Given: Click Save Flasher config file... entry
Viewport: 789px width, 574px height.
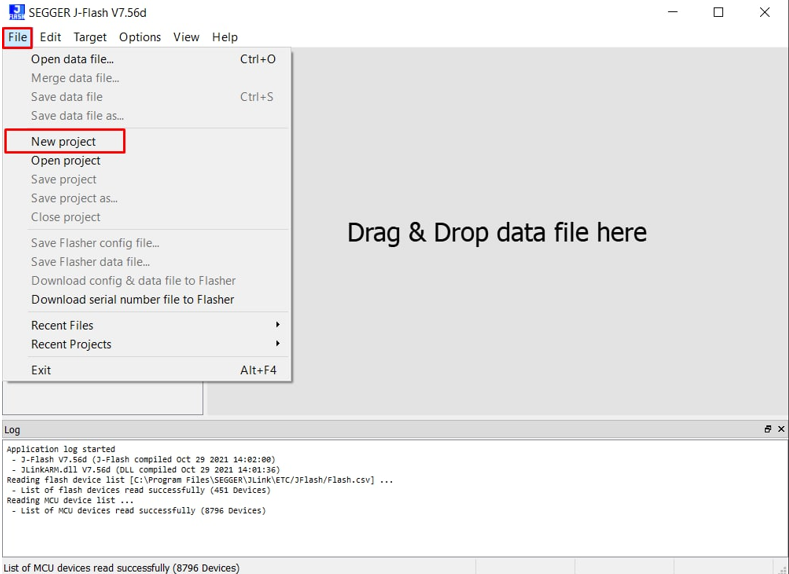Looking at the screenshot, I should tap(147, 243).
